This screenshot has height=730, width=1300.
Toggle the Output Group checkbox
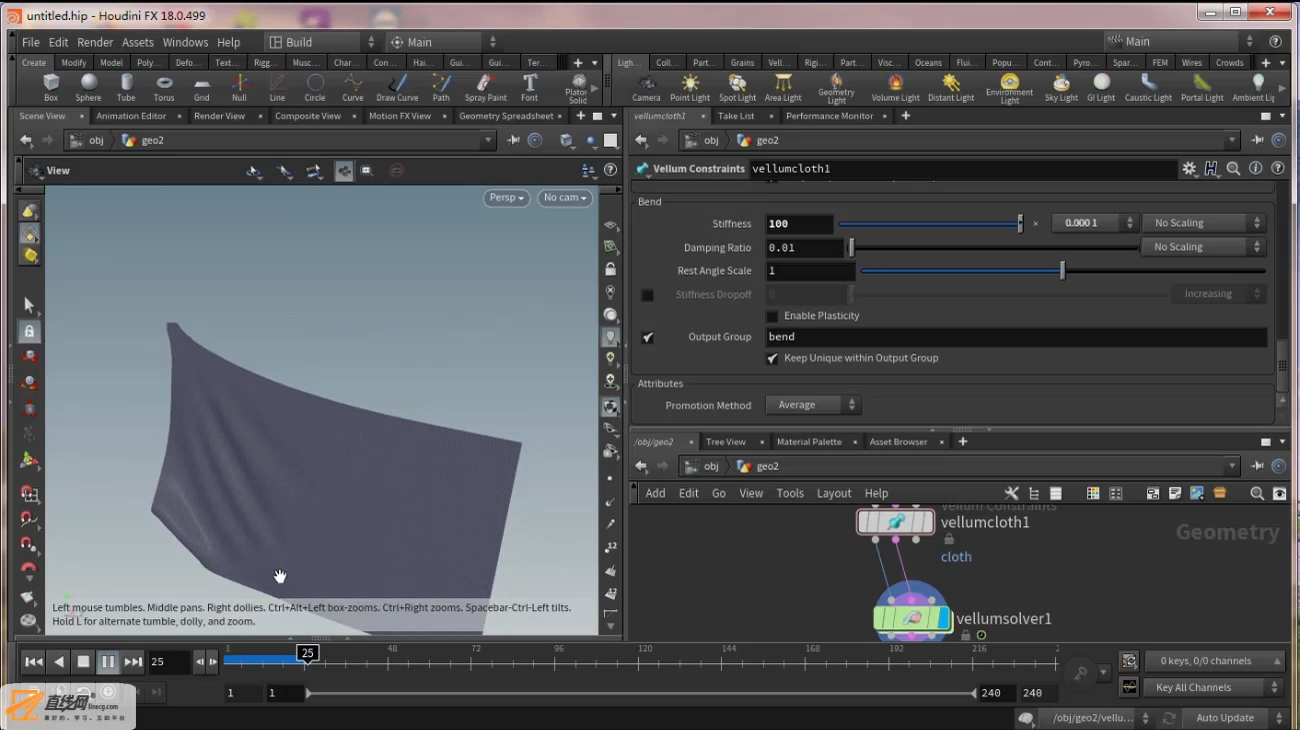(x=647, y=337)
